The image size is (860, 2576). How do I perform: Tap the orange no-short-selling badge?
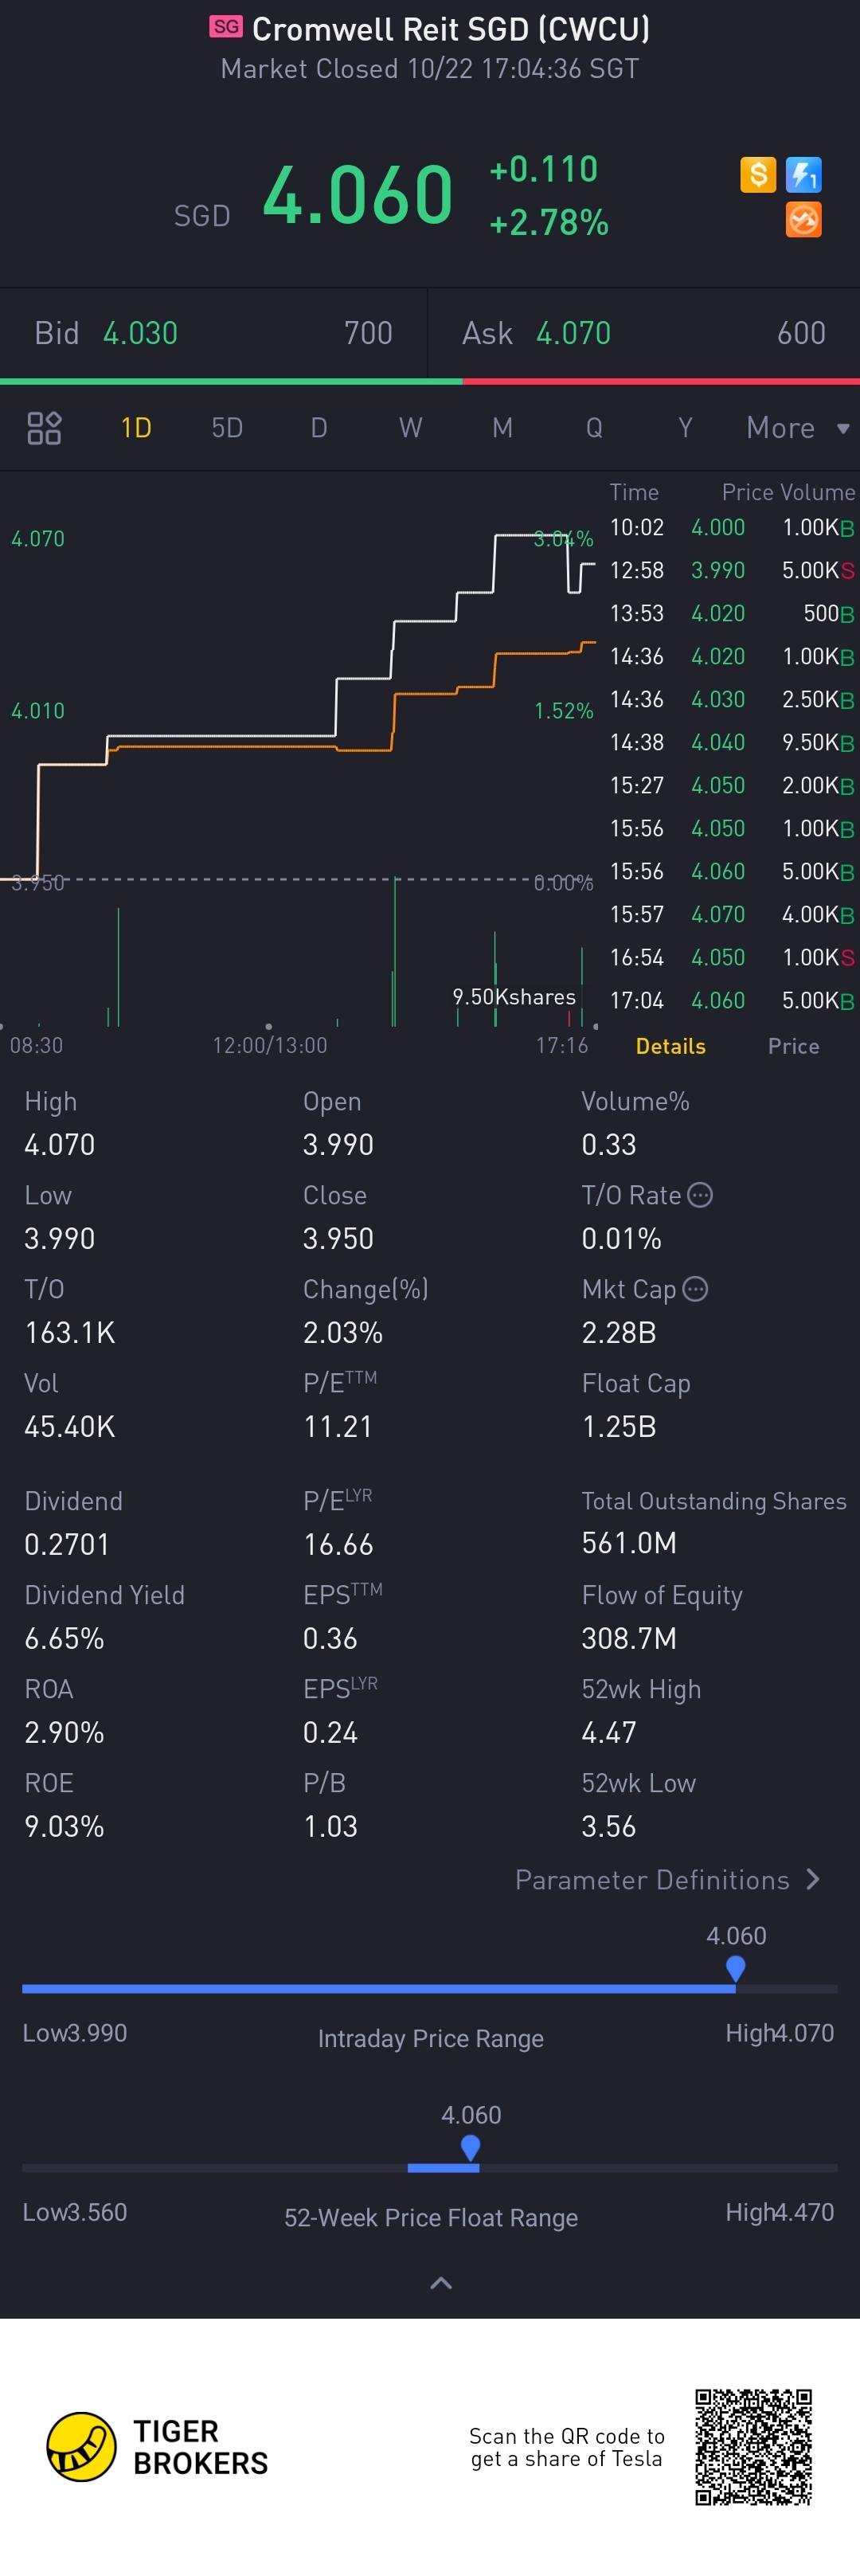coord(803,219)
